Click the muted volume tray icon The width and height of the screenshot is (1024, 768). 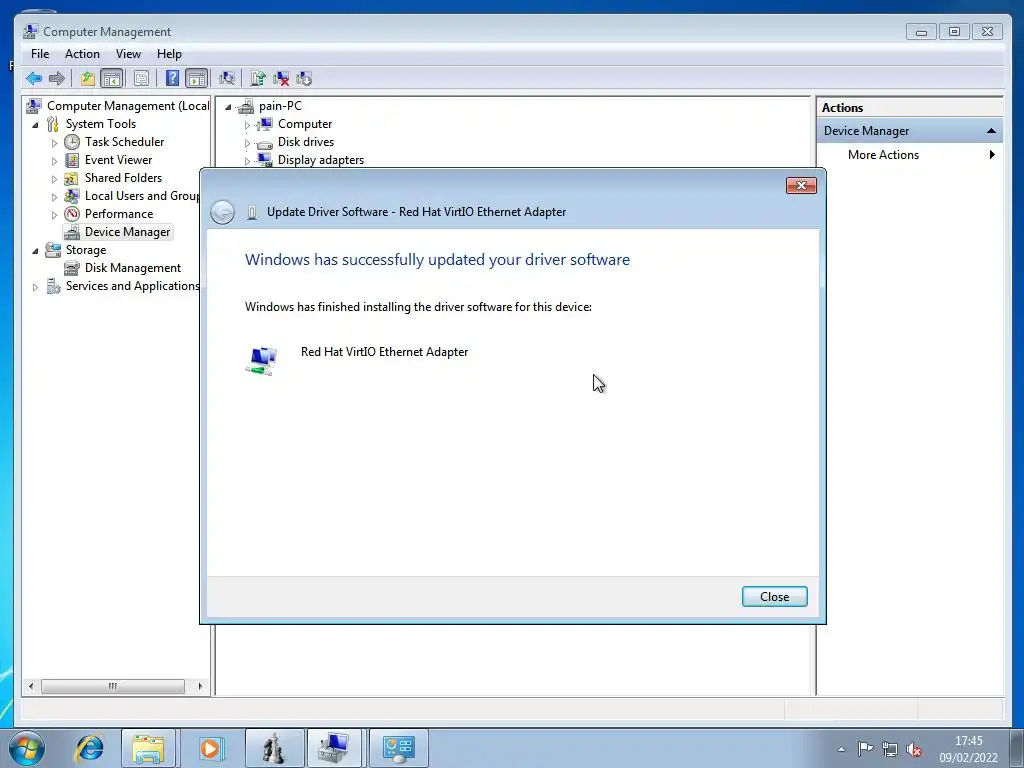coord(914,749)
